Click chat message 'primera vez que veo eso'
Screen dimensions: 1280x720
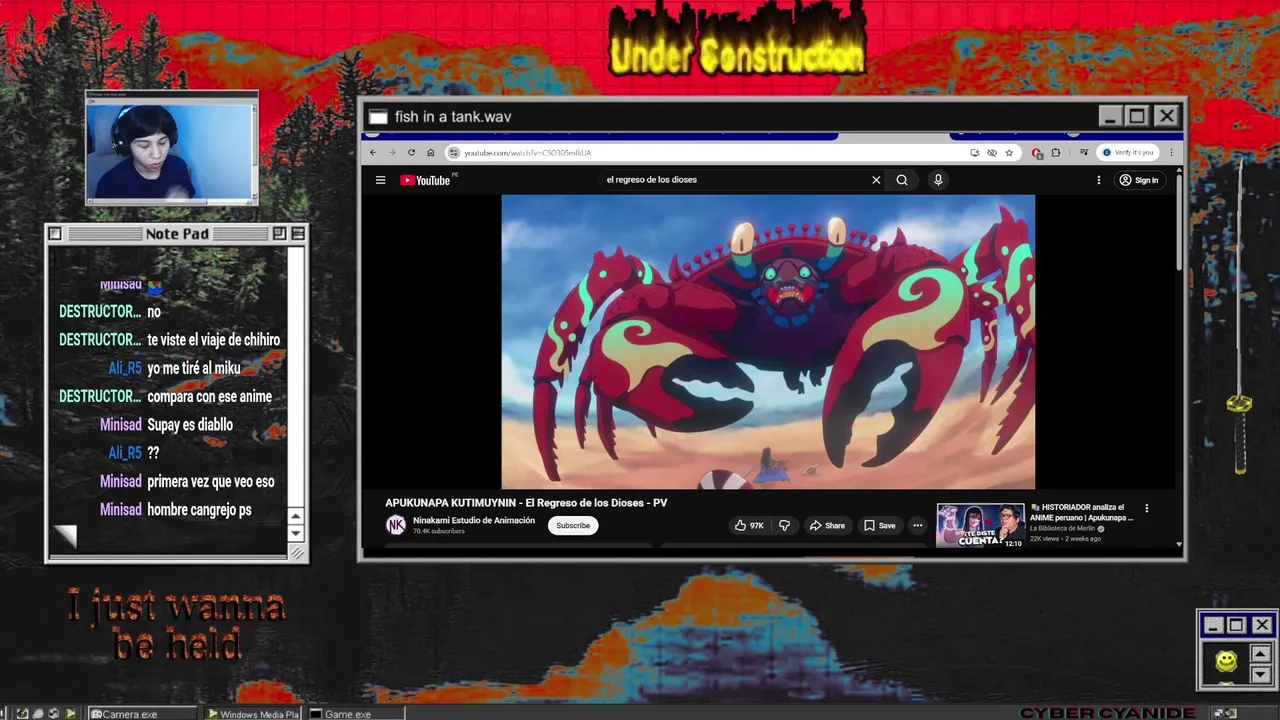(x=211, y=482)
